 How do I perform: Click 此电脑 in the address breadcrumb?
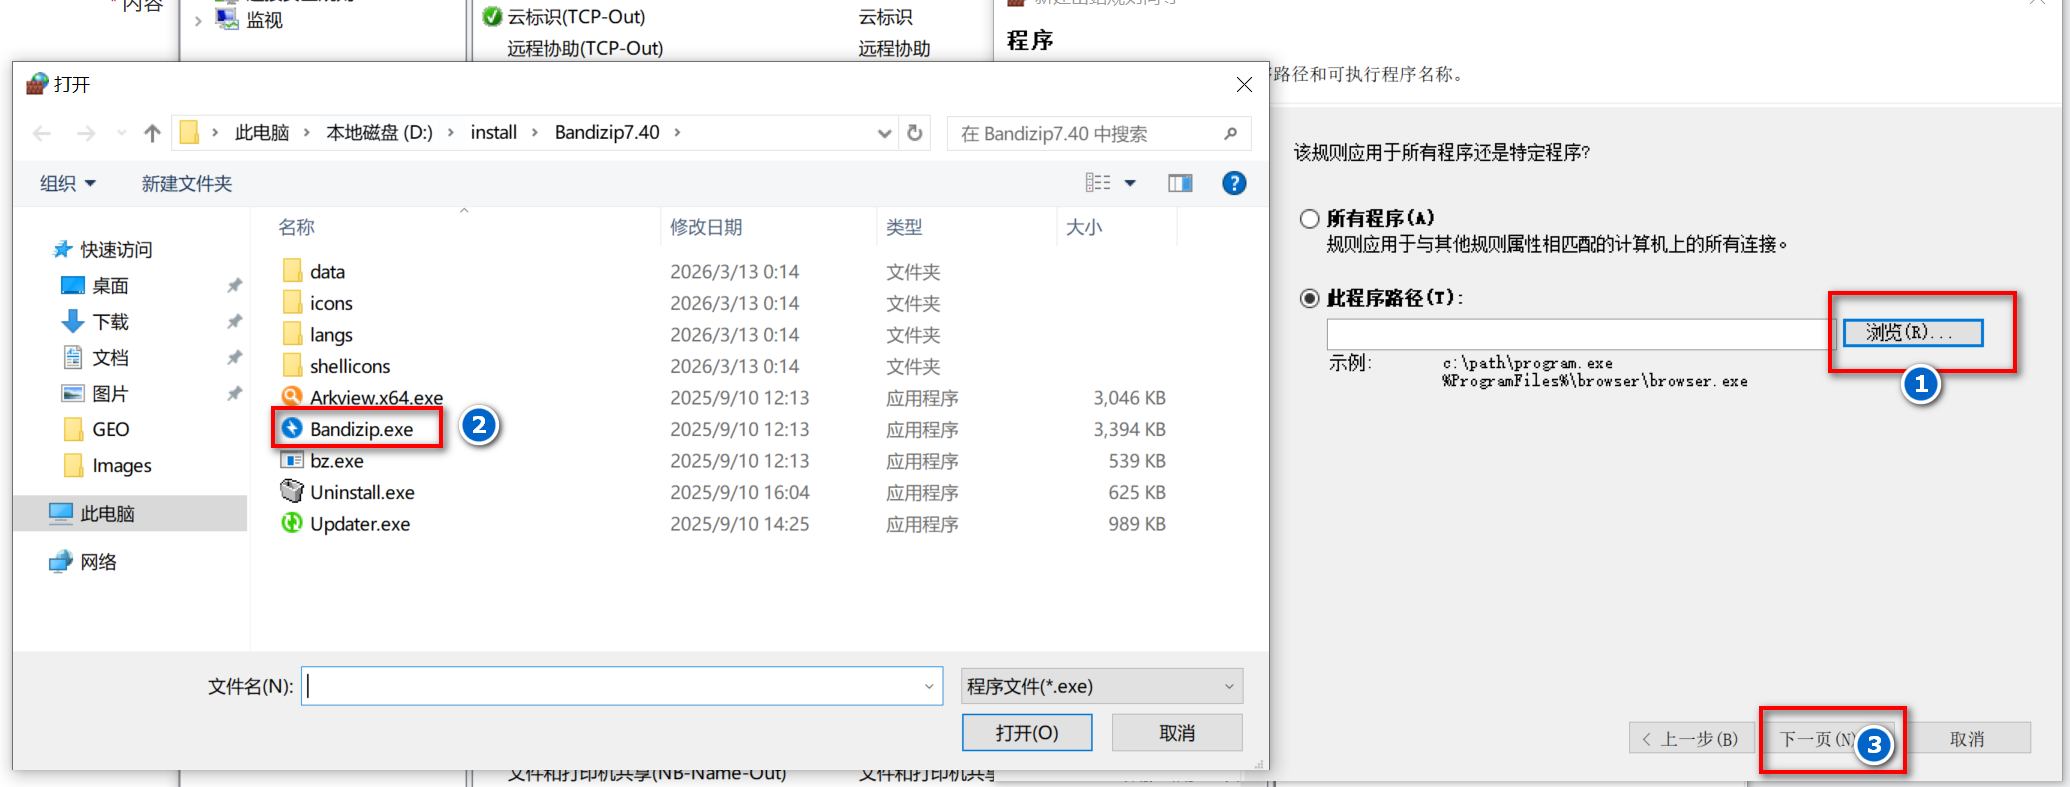click(262, 132)
